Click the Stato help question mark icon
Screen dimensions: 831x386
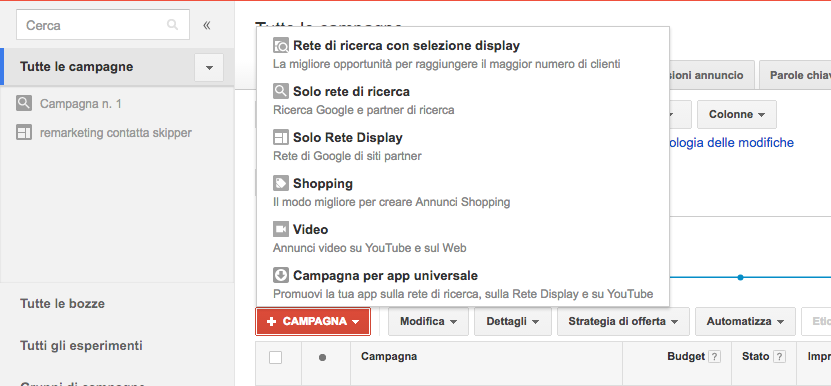779,357
